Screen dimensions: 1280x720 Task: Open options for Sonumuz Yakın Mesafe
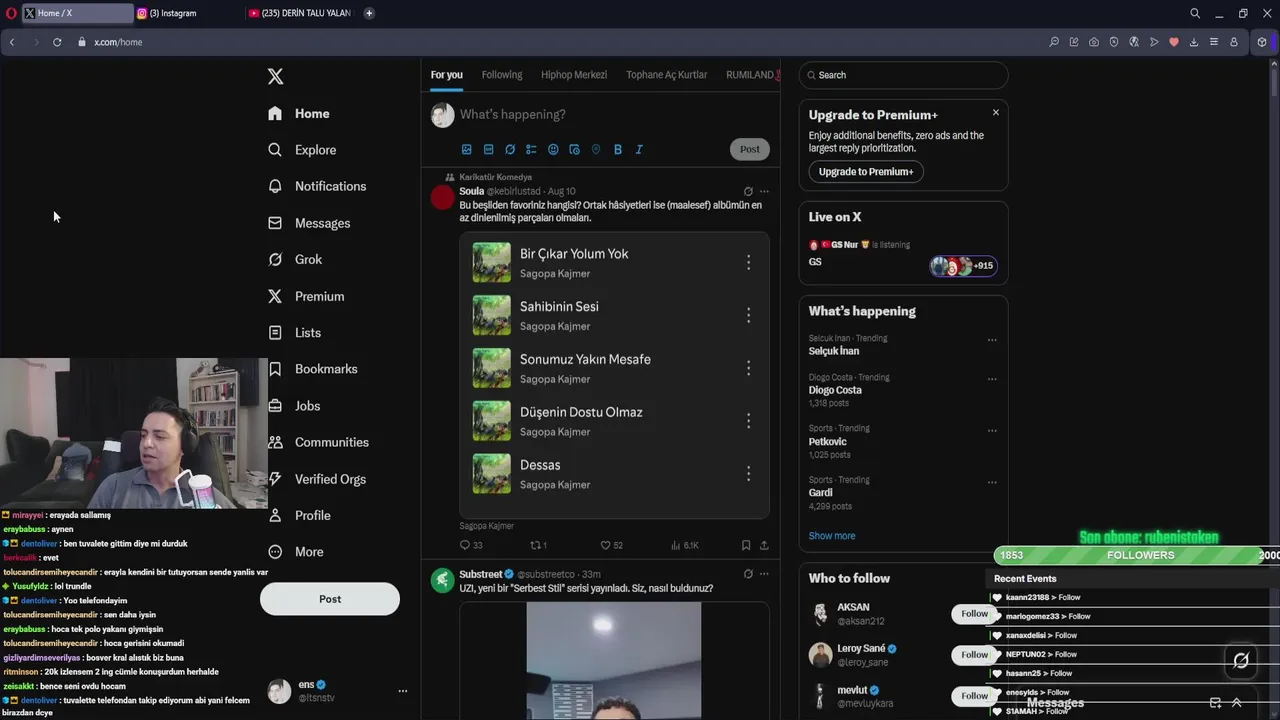(x=748, y=368)
